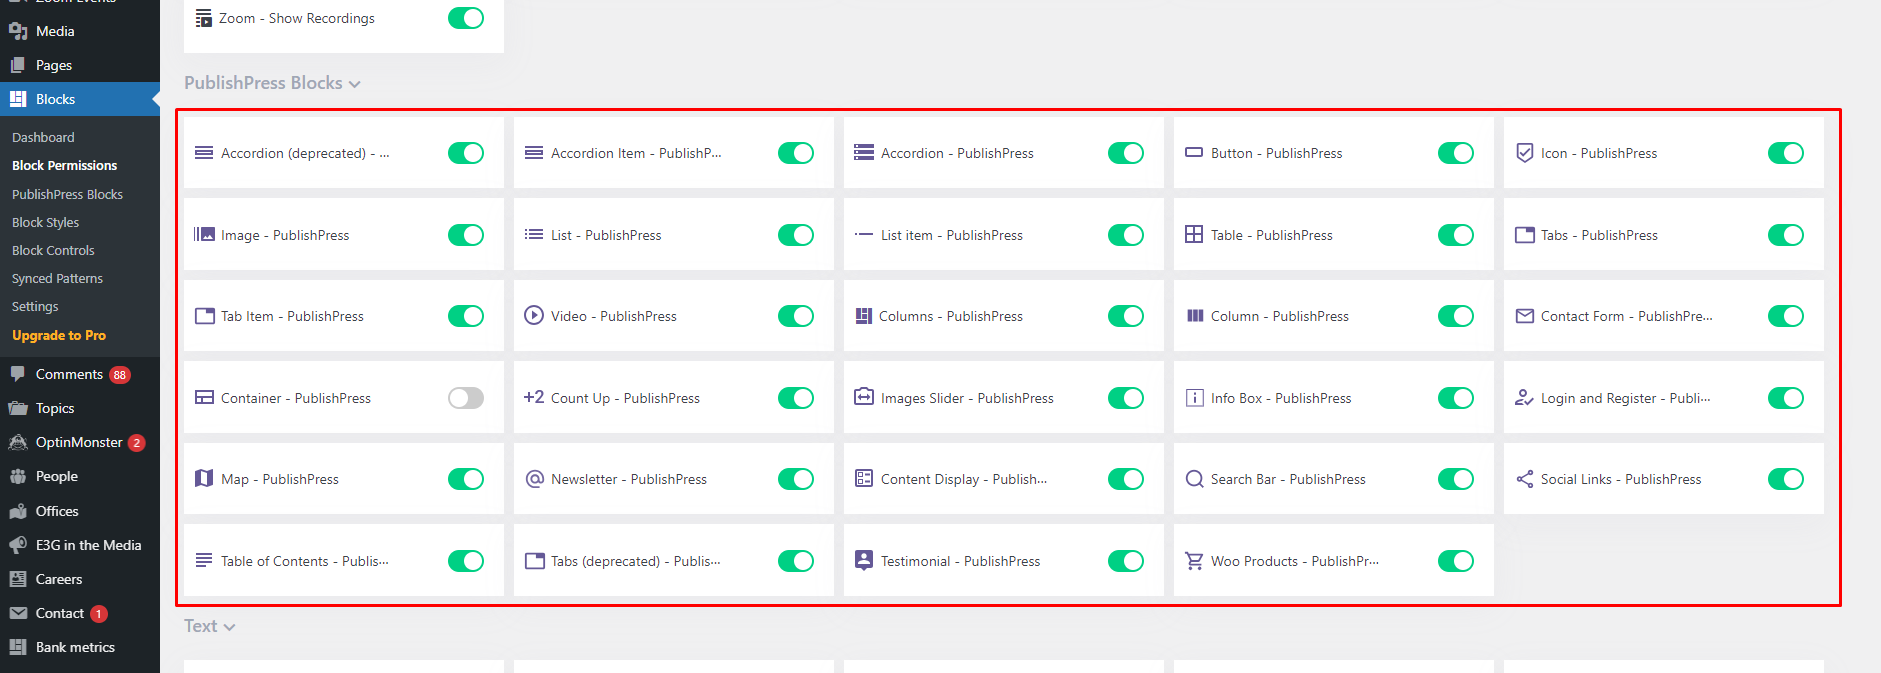The image size is (1881, 673).
Task: Click the Content Display block icon
Action: (864, 478)
